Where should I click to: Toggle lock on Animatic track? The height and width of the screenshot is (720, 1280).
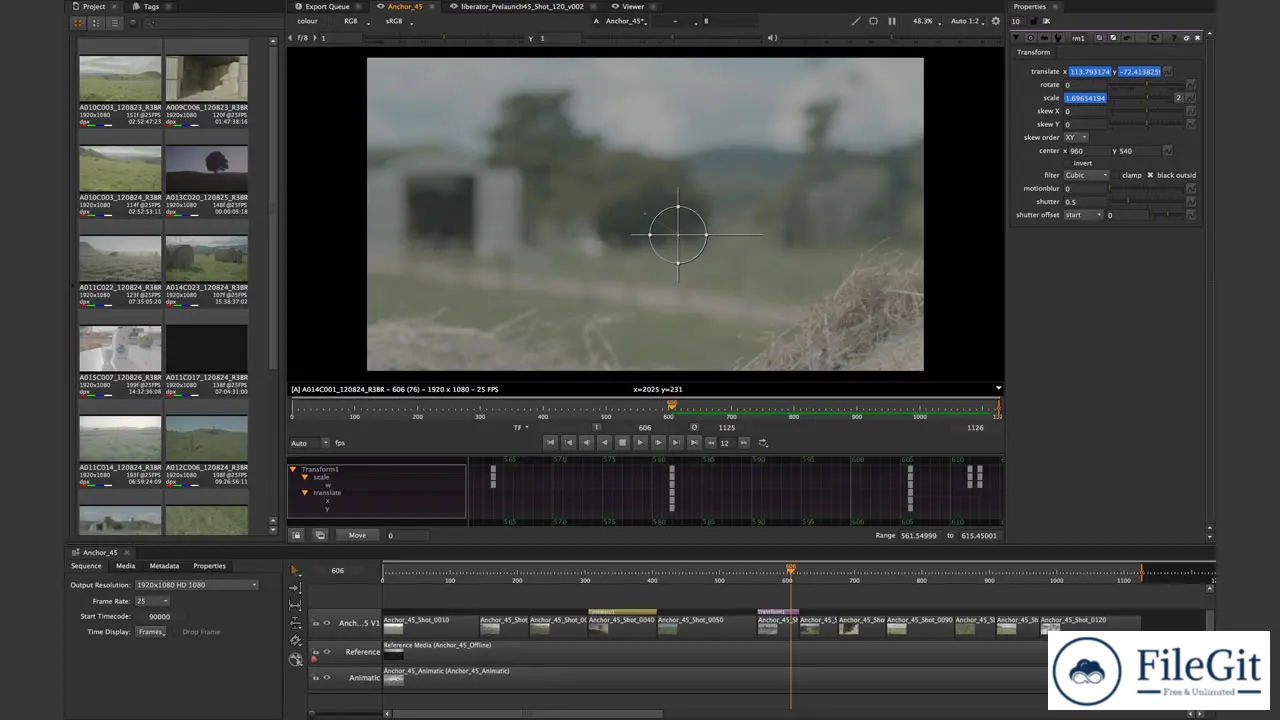tap(315, 678)
